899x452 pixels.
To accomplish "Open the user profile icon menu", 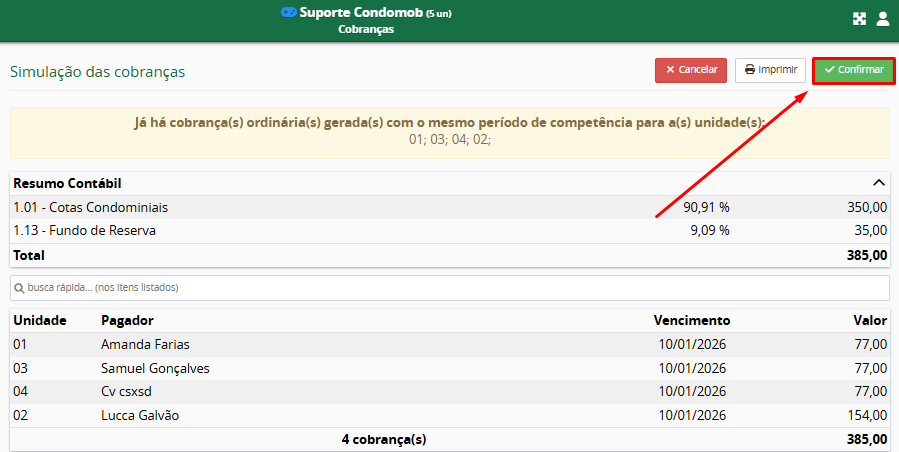I will (882, 19).
